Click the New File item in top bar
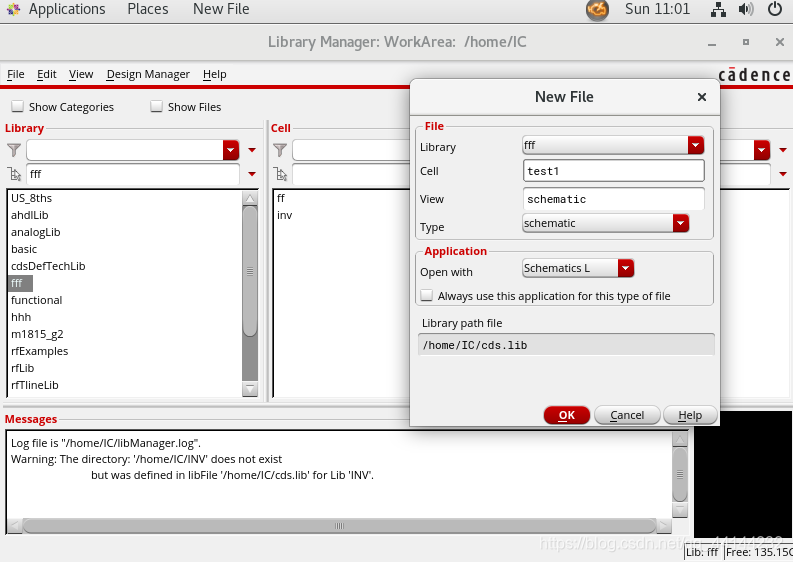 coord(221,9)
